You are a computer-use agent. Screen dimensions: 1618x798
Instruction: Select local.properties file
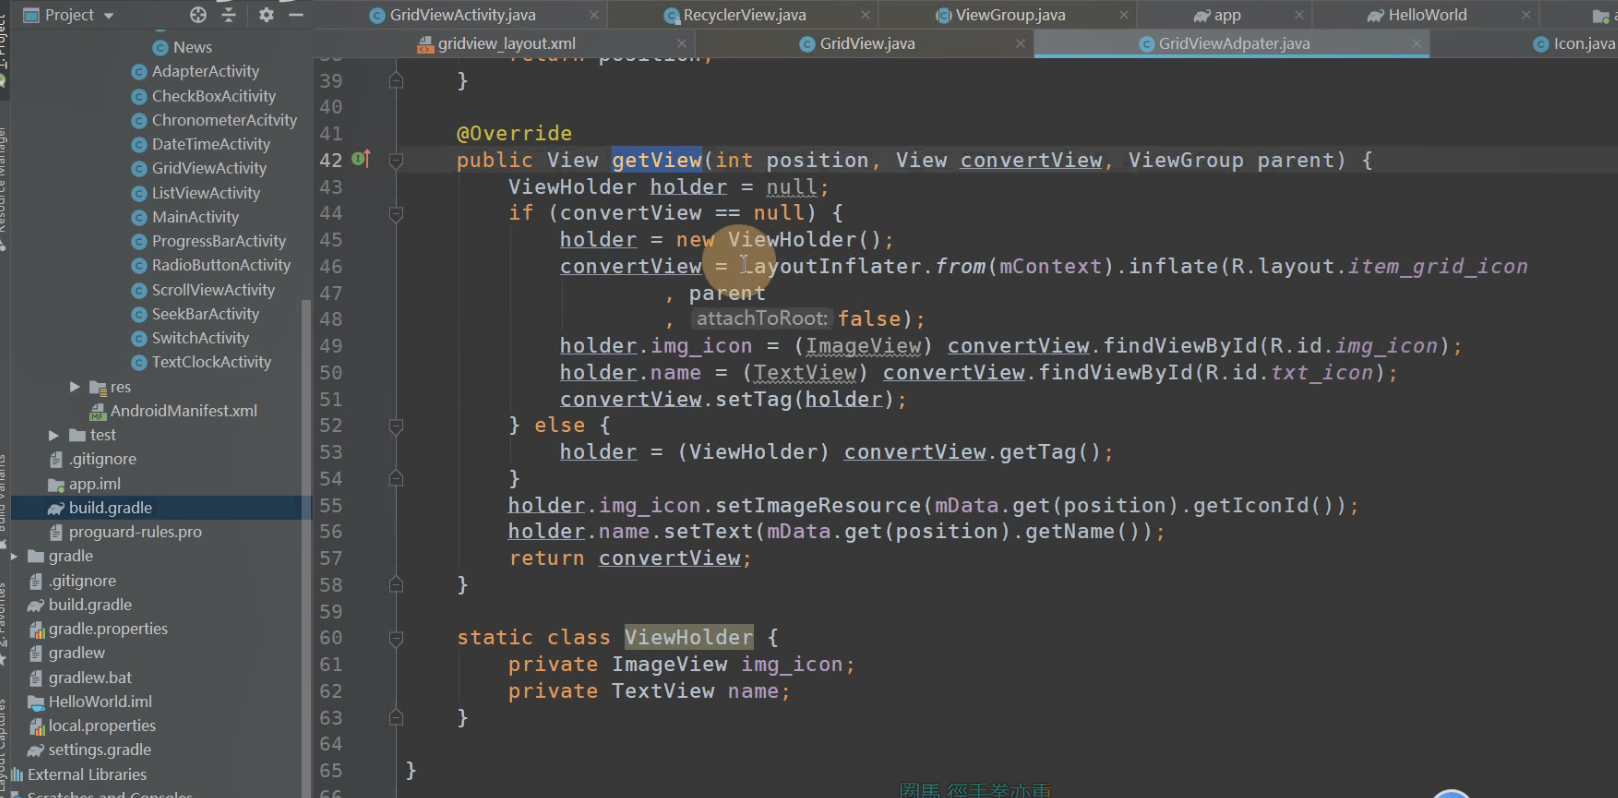pos(92,726)
